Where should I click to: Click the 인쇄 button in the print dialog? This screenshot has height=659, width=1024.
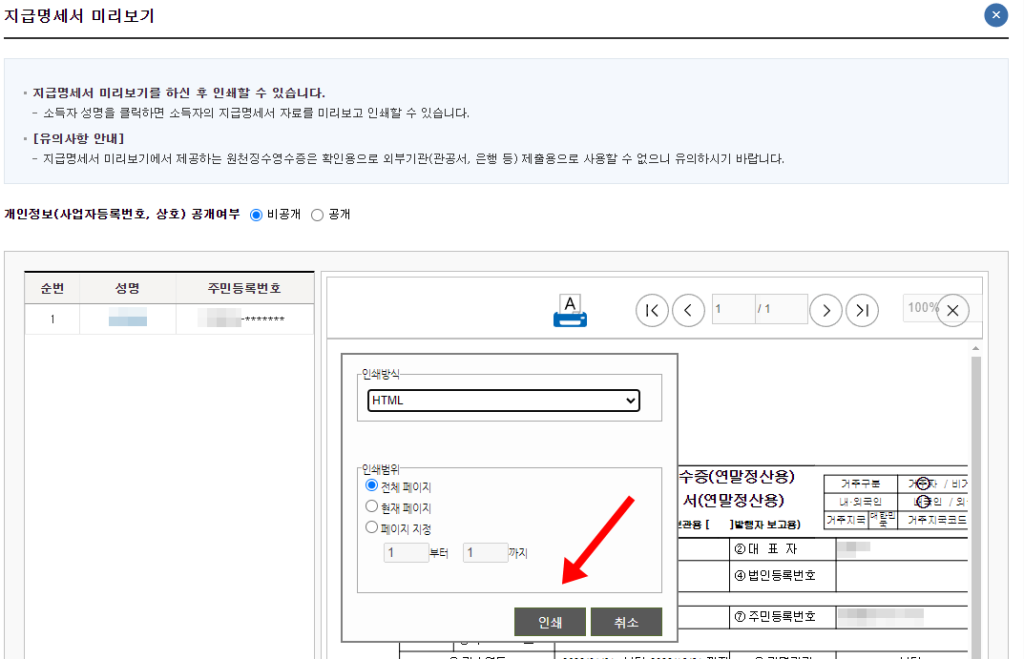pos(550,622)
